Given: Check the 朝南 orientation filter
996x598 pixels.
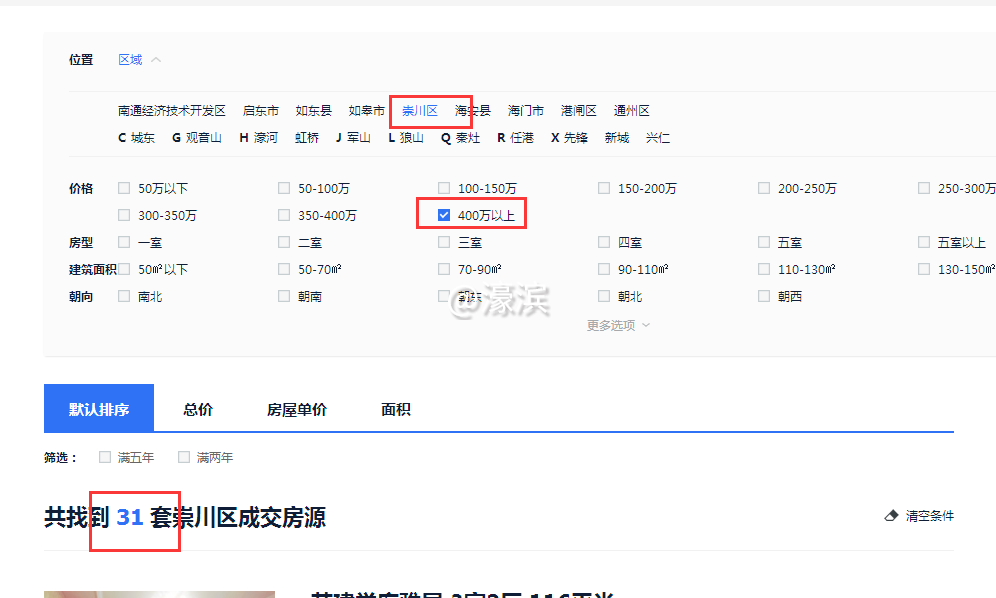Looking at the screenshot, I should (284, 295).
